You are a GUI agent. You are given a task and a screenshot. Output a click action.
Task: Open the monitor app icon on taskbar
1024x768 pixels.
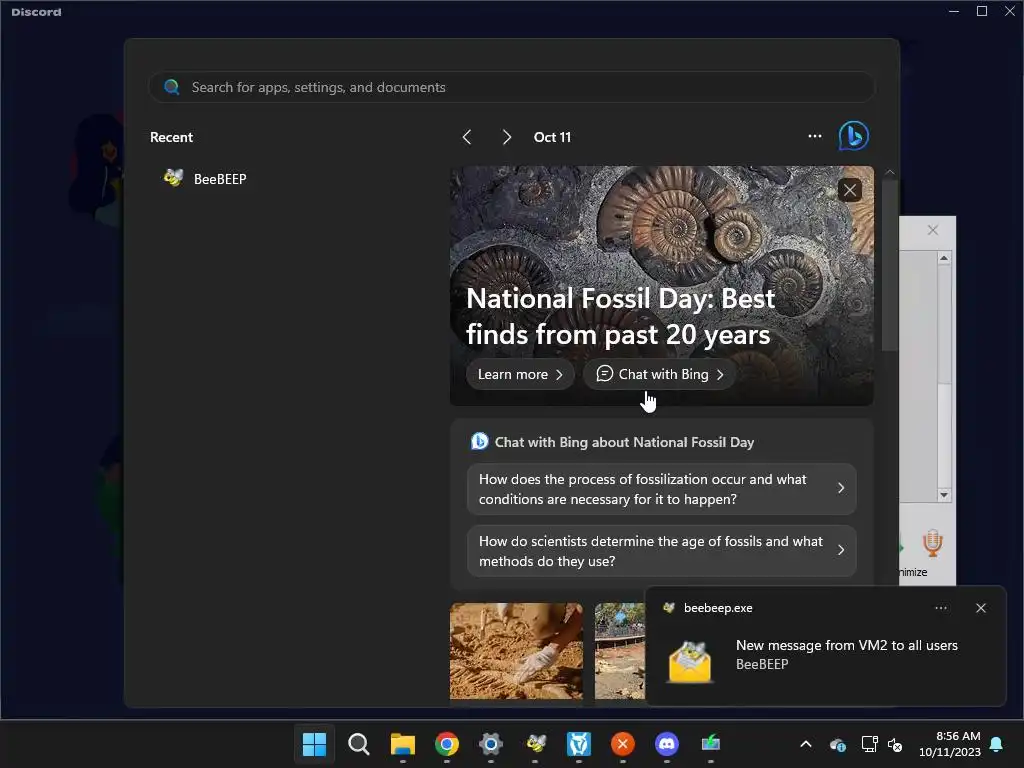click(x=711, y=743)
